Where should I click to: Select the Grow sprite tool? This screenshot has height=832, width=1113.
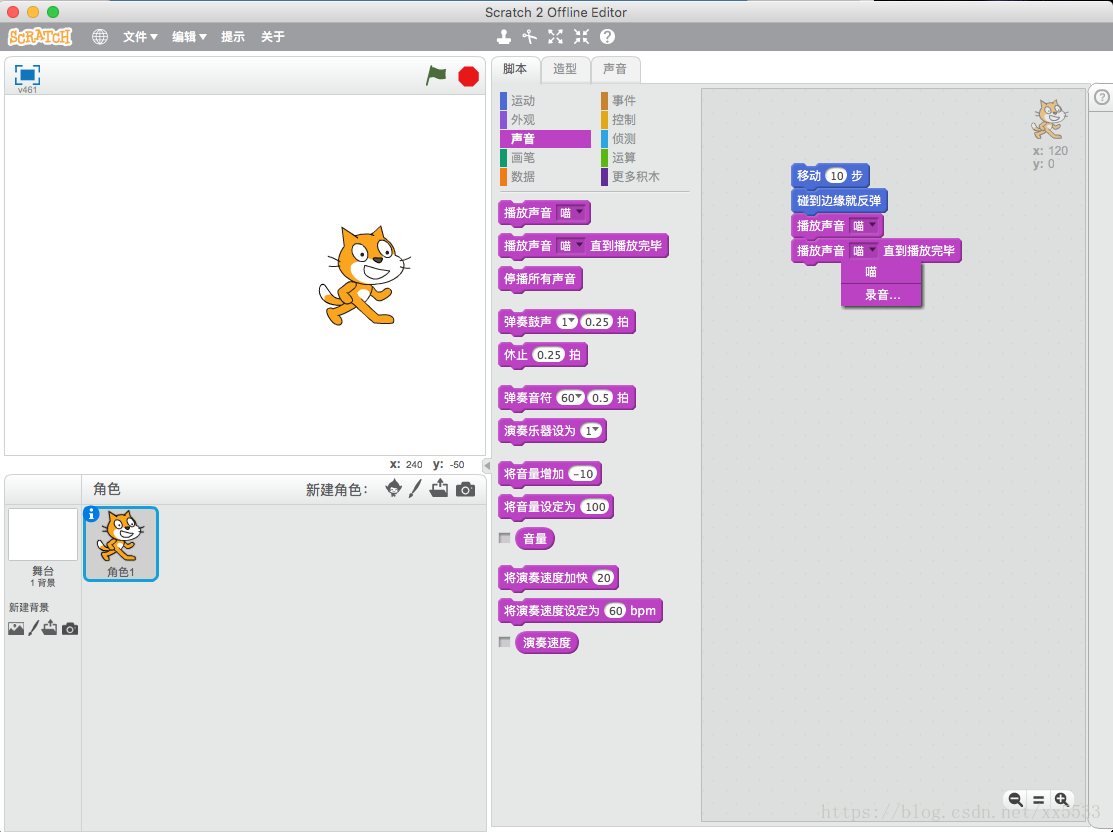[555, 37]
